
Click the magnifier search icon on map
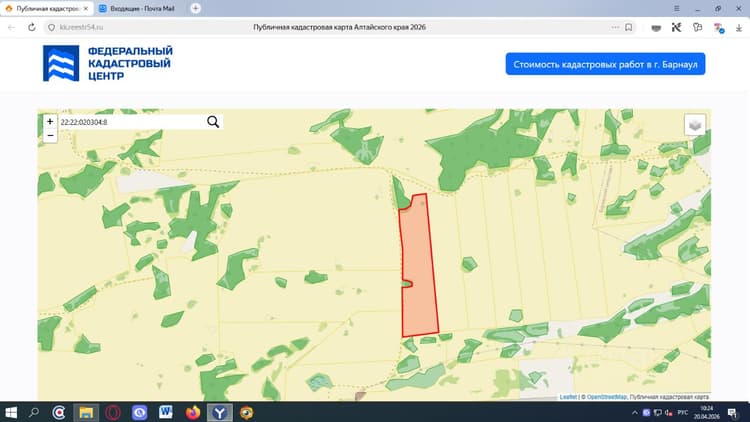pyautogui.click(x=213, y=122)
